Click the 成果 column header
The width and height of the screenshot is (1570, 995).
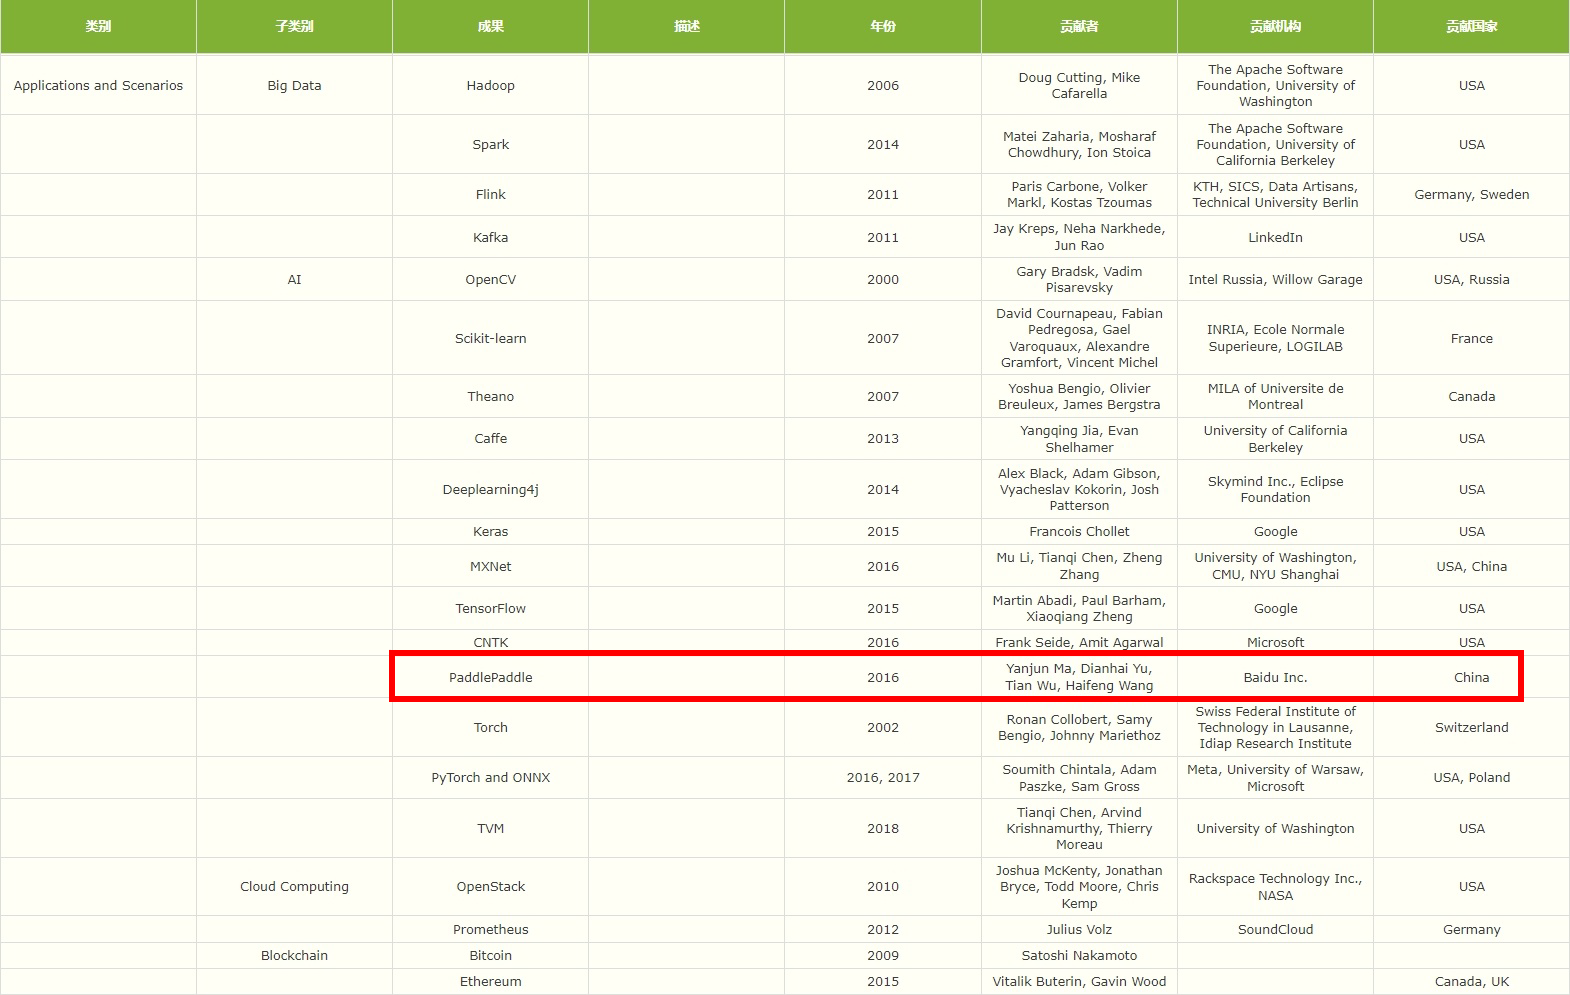pos(490,26)
